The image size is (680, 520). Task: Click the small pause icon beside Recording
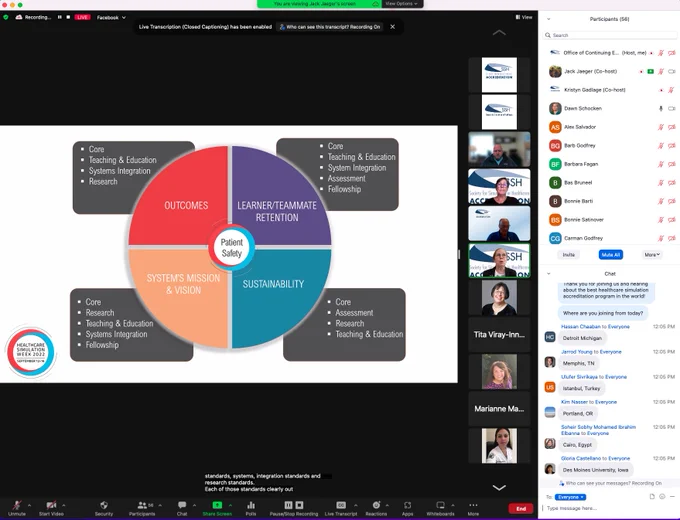coord(59,17)
